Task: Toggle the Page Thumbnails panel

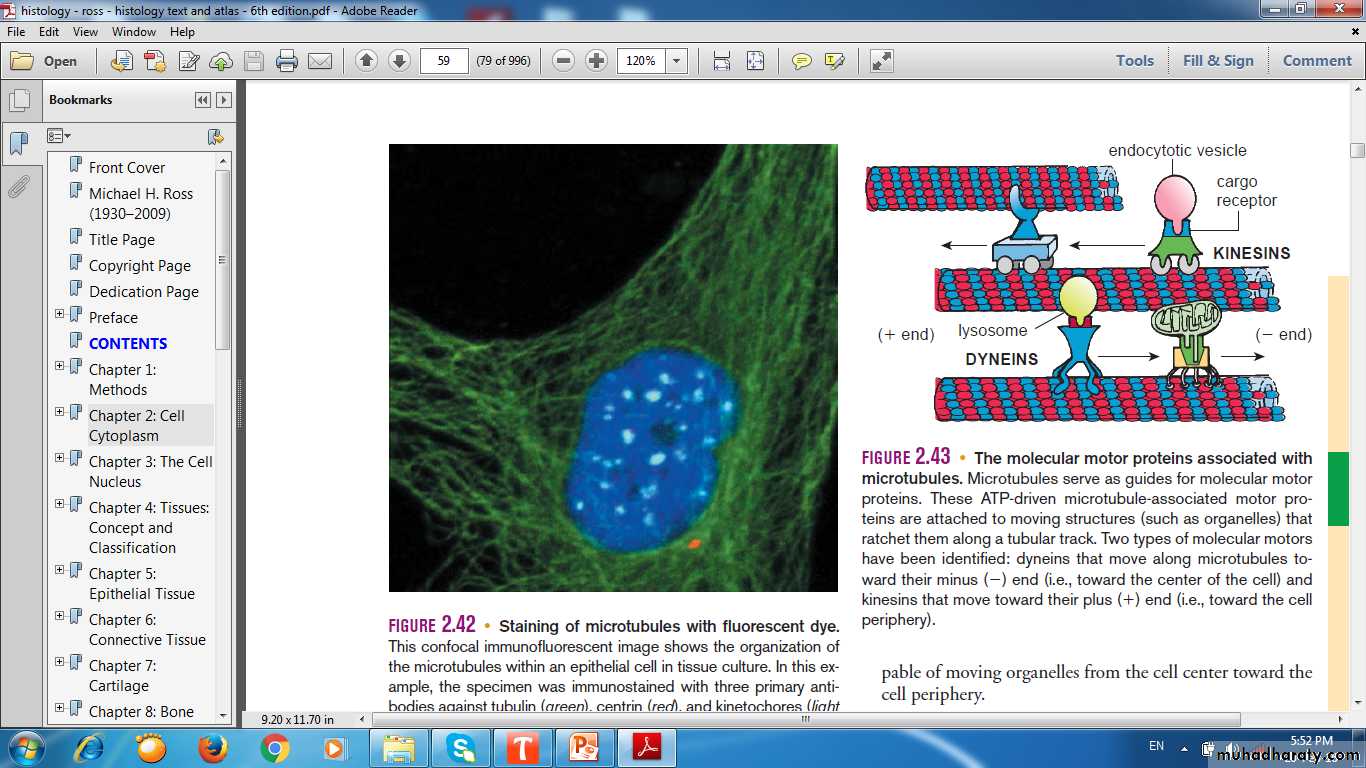Action: [x=18, y=101]
